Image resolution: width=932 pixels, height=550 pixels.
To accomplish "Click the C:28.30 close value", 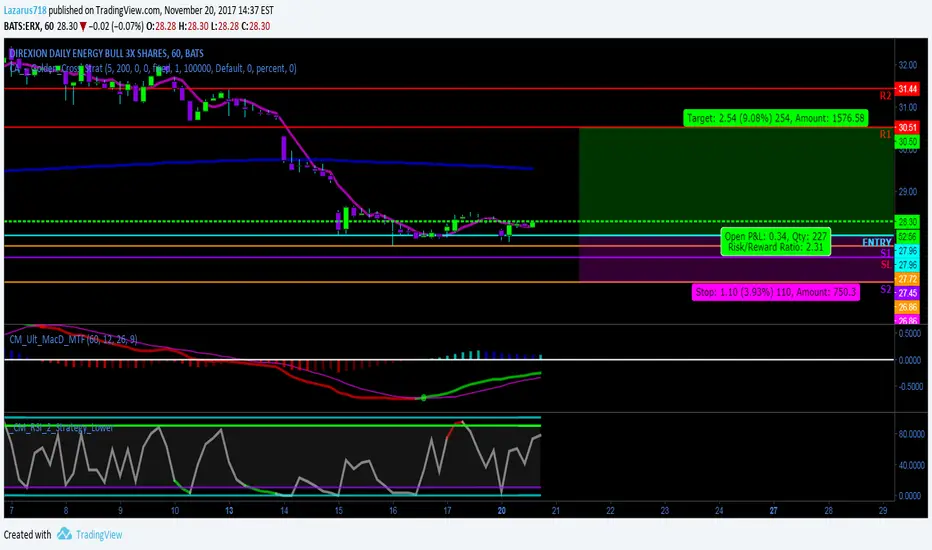I will (x=256, y=26).
